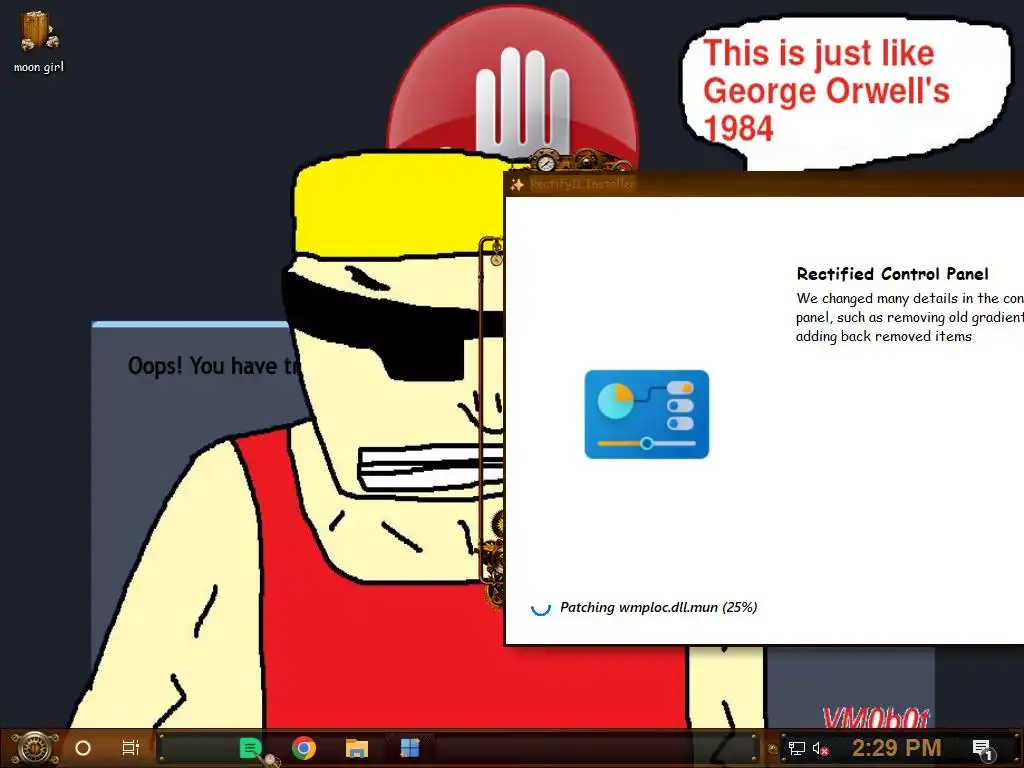Screen dimensions: 1024x768
Task: Open network status tray icon
Action: pyautogui.click(x=797, y=748)
